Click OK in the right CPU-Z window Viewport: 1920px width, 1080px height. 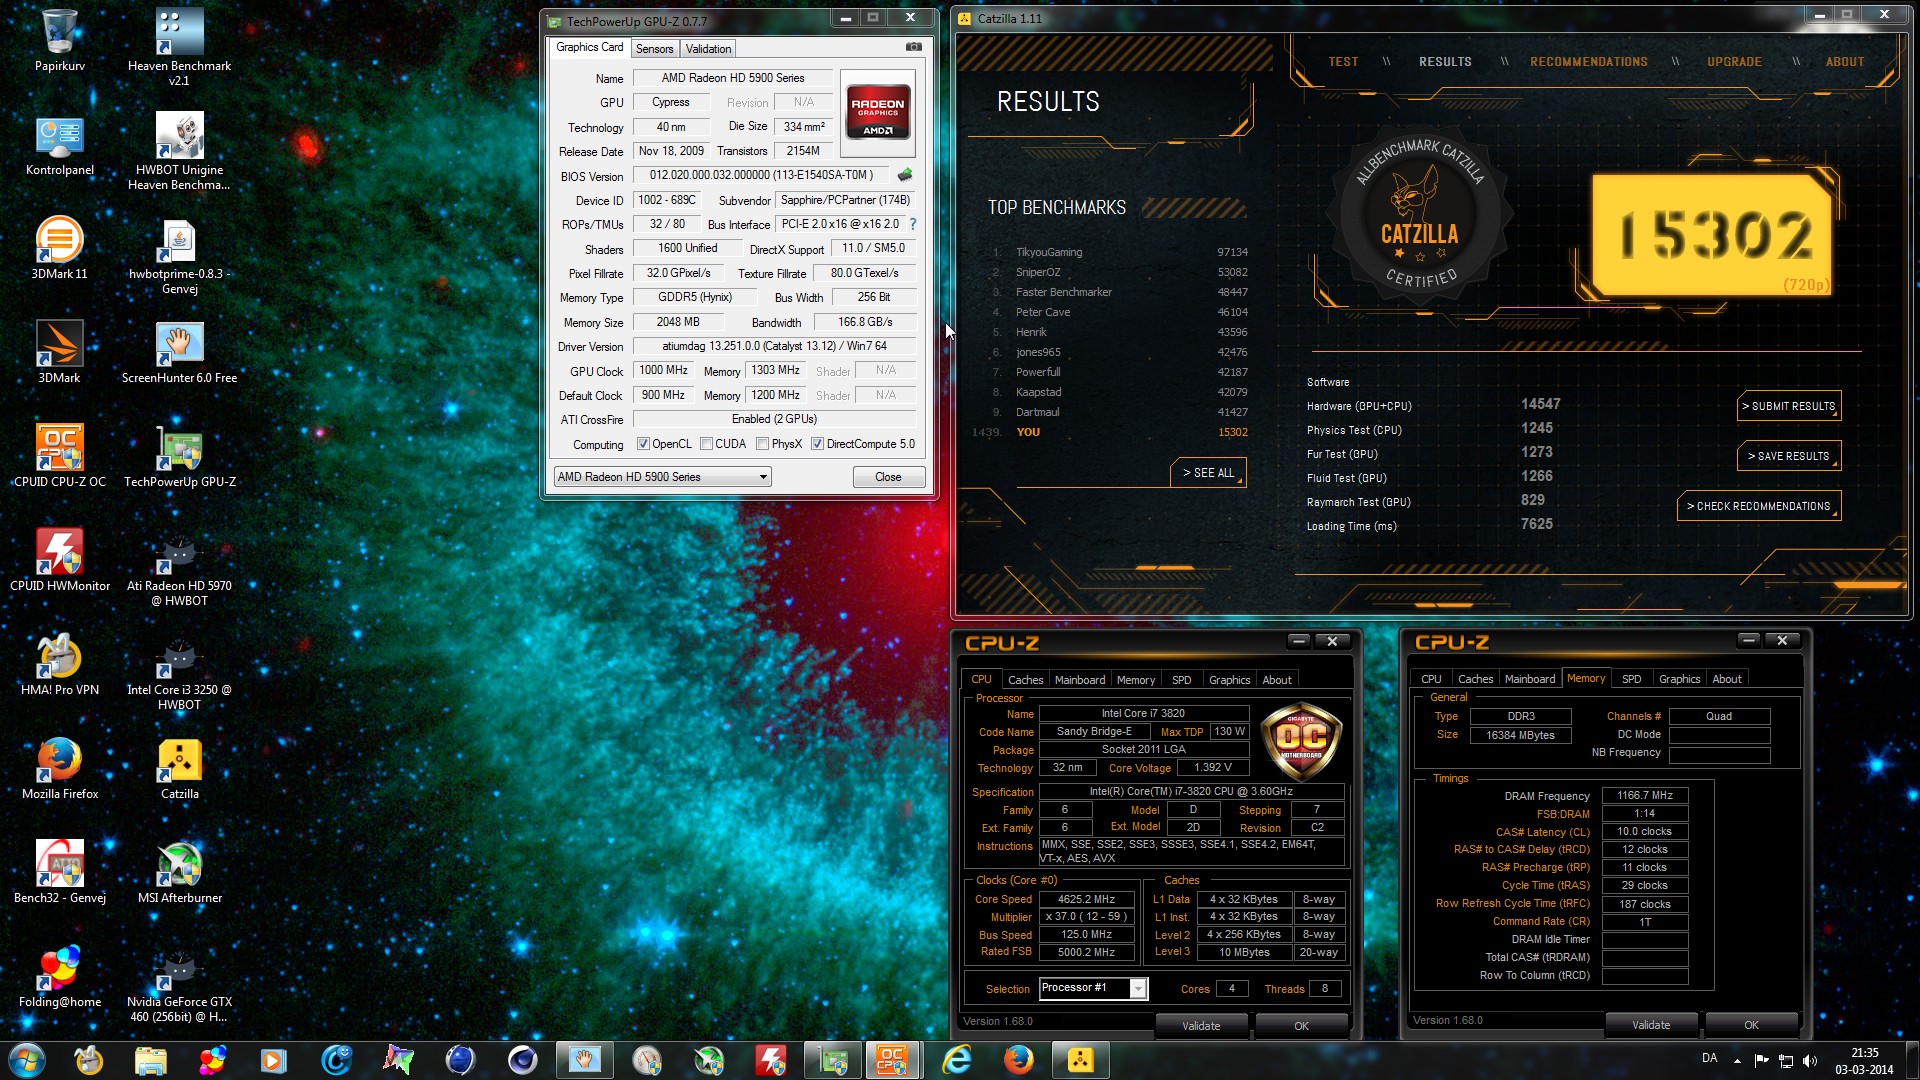coord(1751,1025)
